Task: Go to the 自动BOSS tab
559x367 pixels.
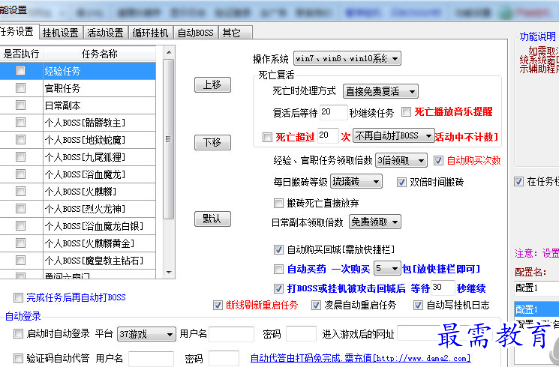Action: [x=195, y=32]
